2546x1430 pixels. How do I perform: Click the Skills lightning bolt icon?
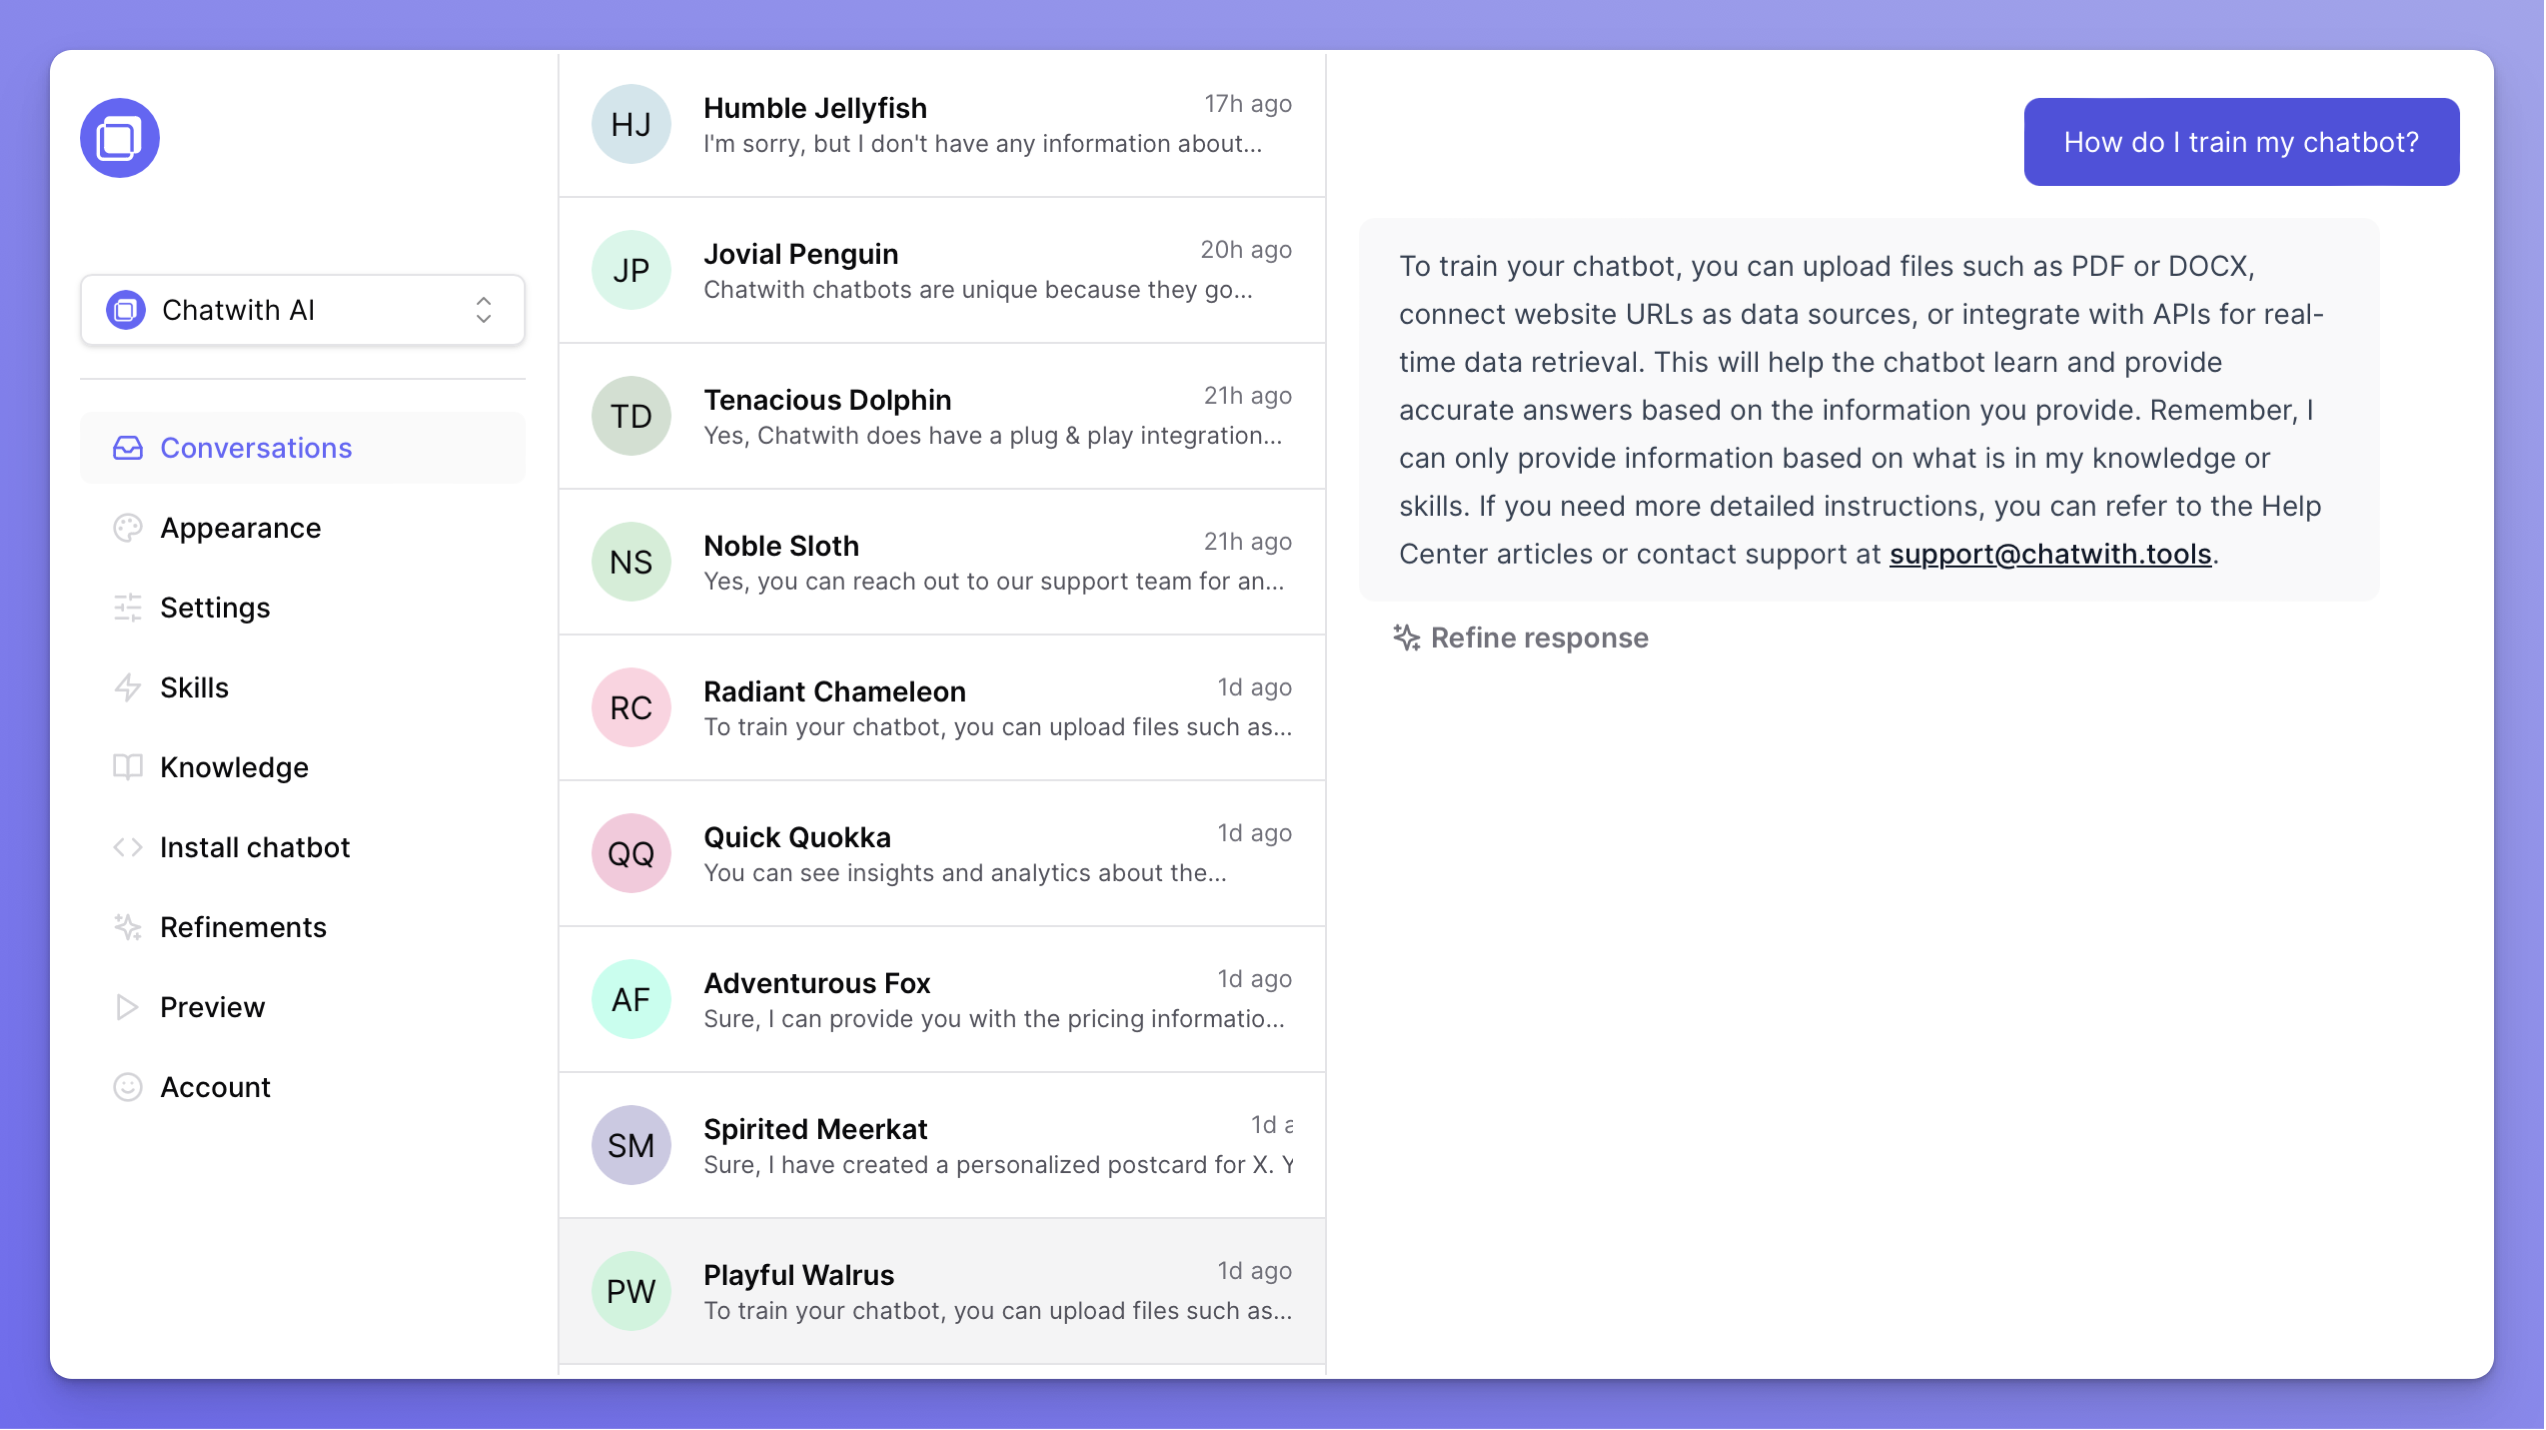128,688
